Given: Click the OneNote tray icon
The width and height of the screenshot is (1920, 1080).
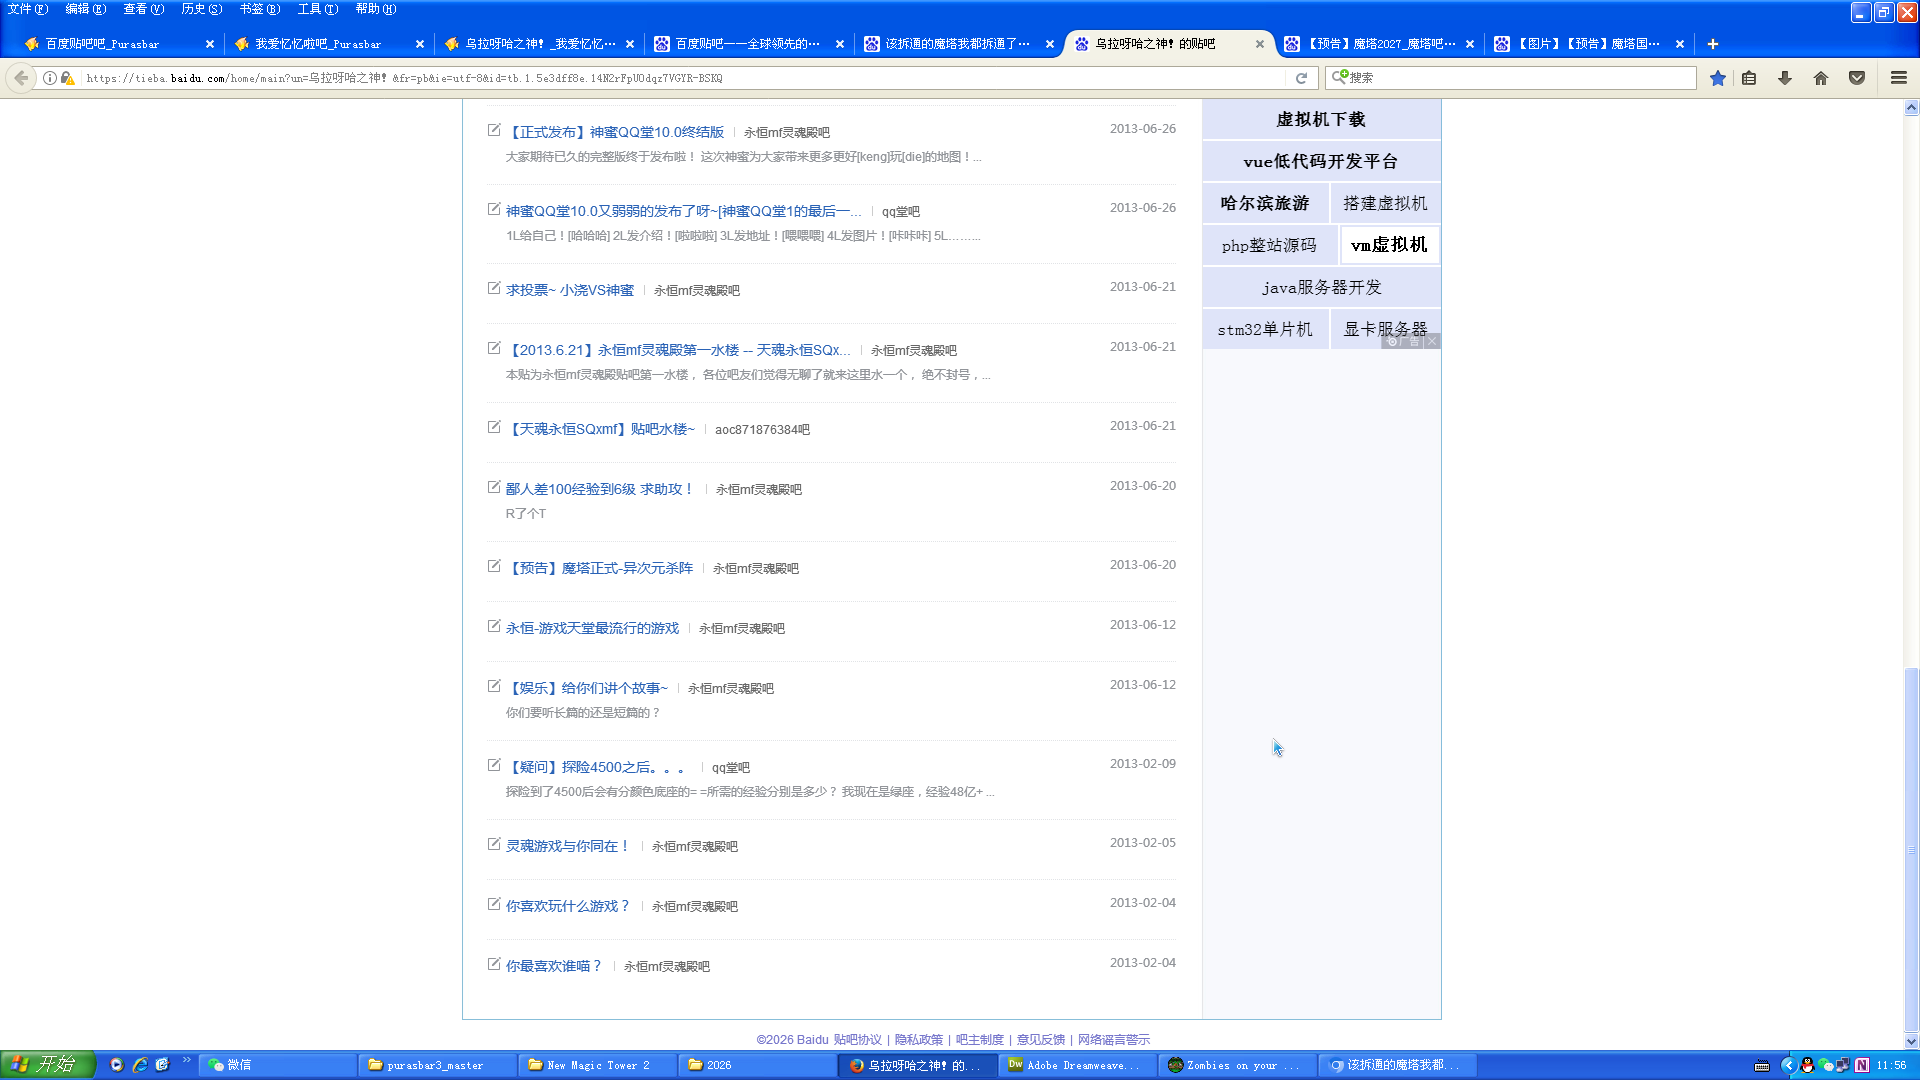Looking at the screenshot, I should point(1862,1065).
